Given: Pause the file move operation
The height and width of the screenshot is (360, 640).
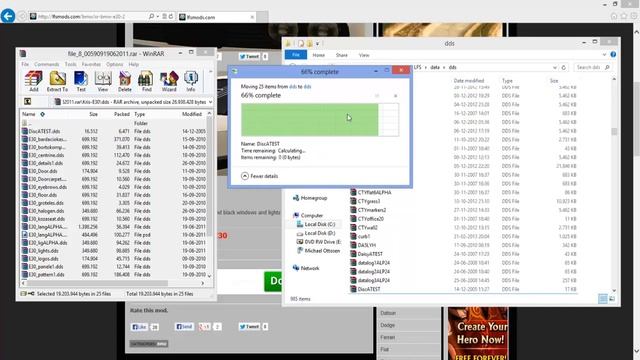Looking at the screenshot, I should pyautogui.click(x=377, y=96).
